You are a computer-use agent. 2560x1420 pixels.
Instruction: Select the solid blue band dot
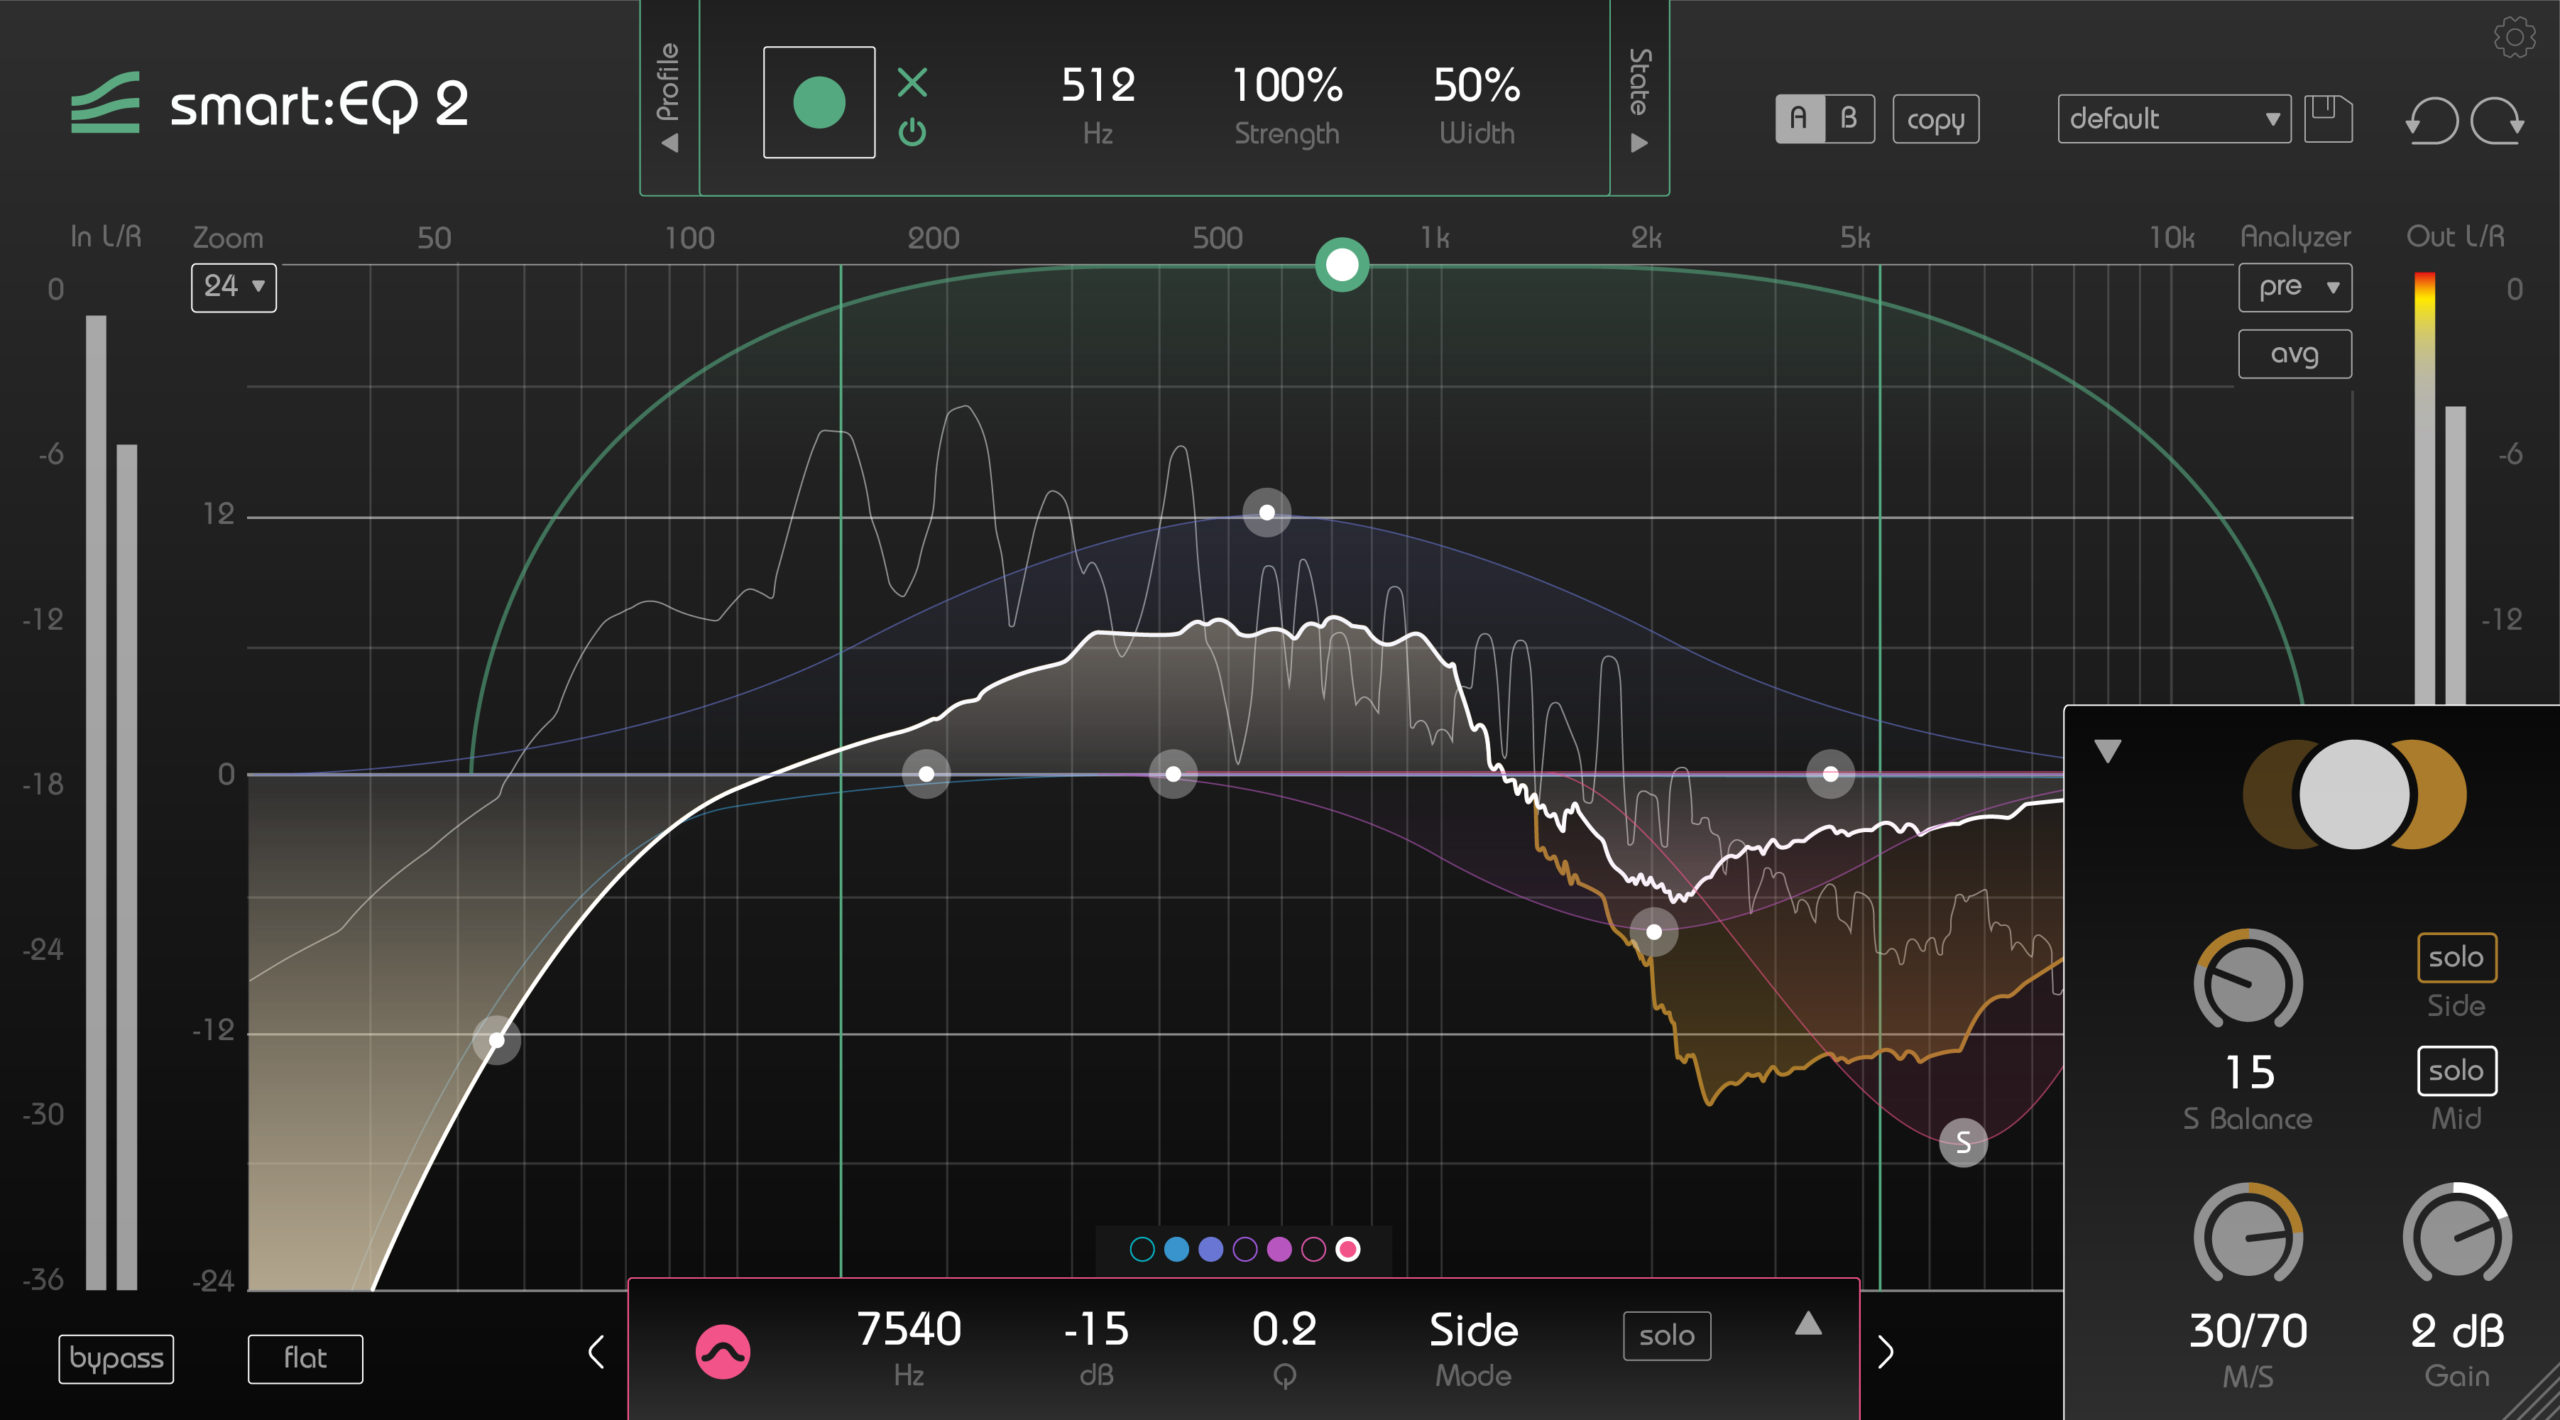coord(1177,1249)
